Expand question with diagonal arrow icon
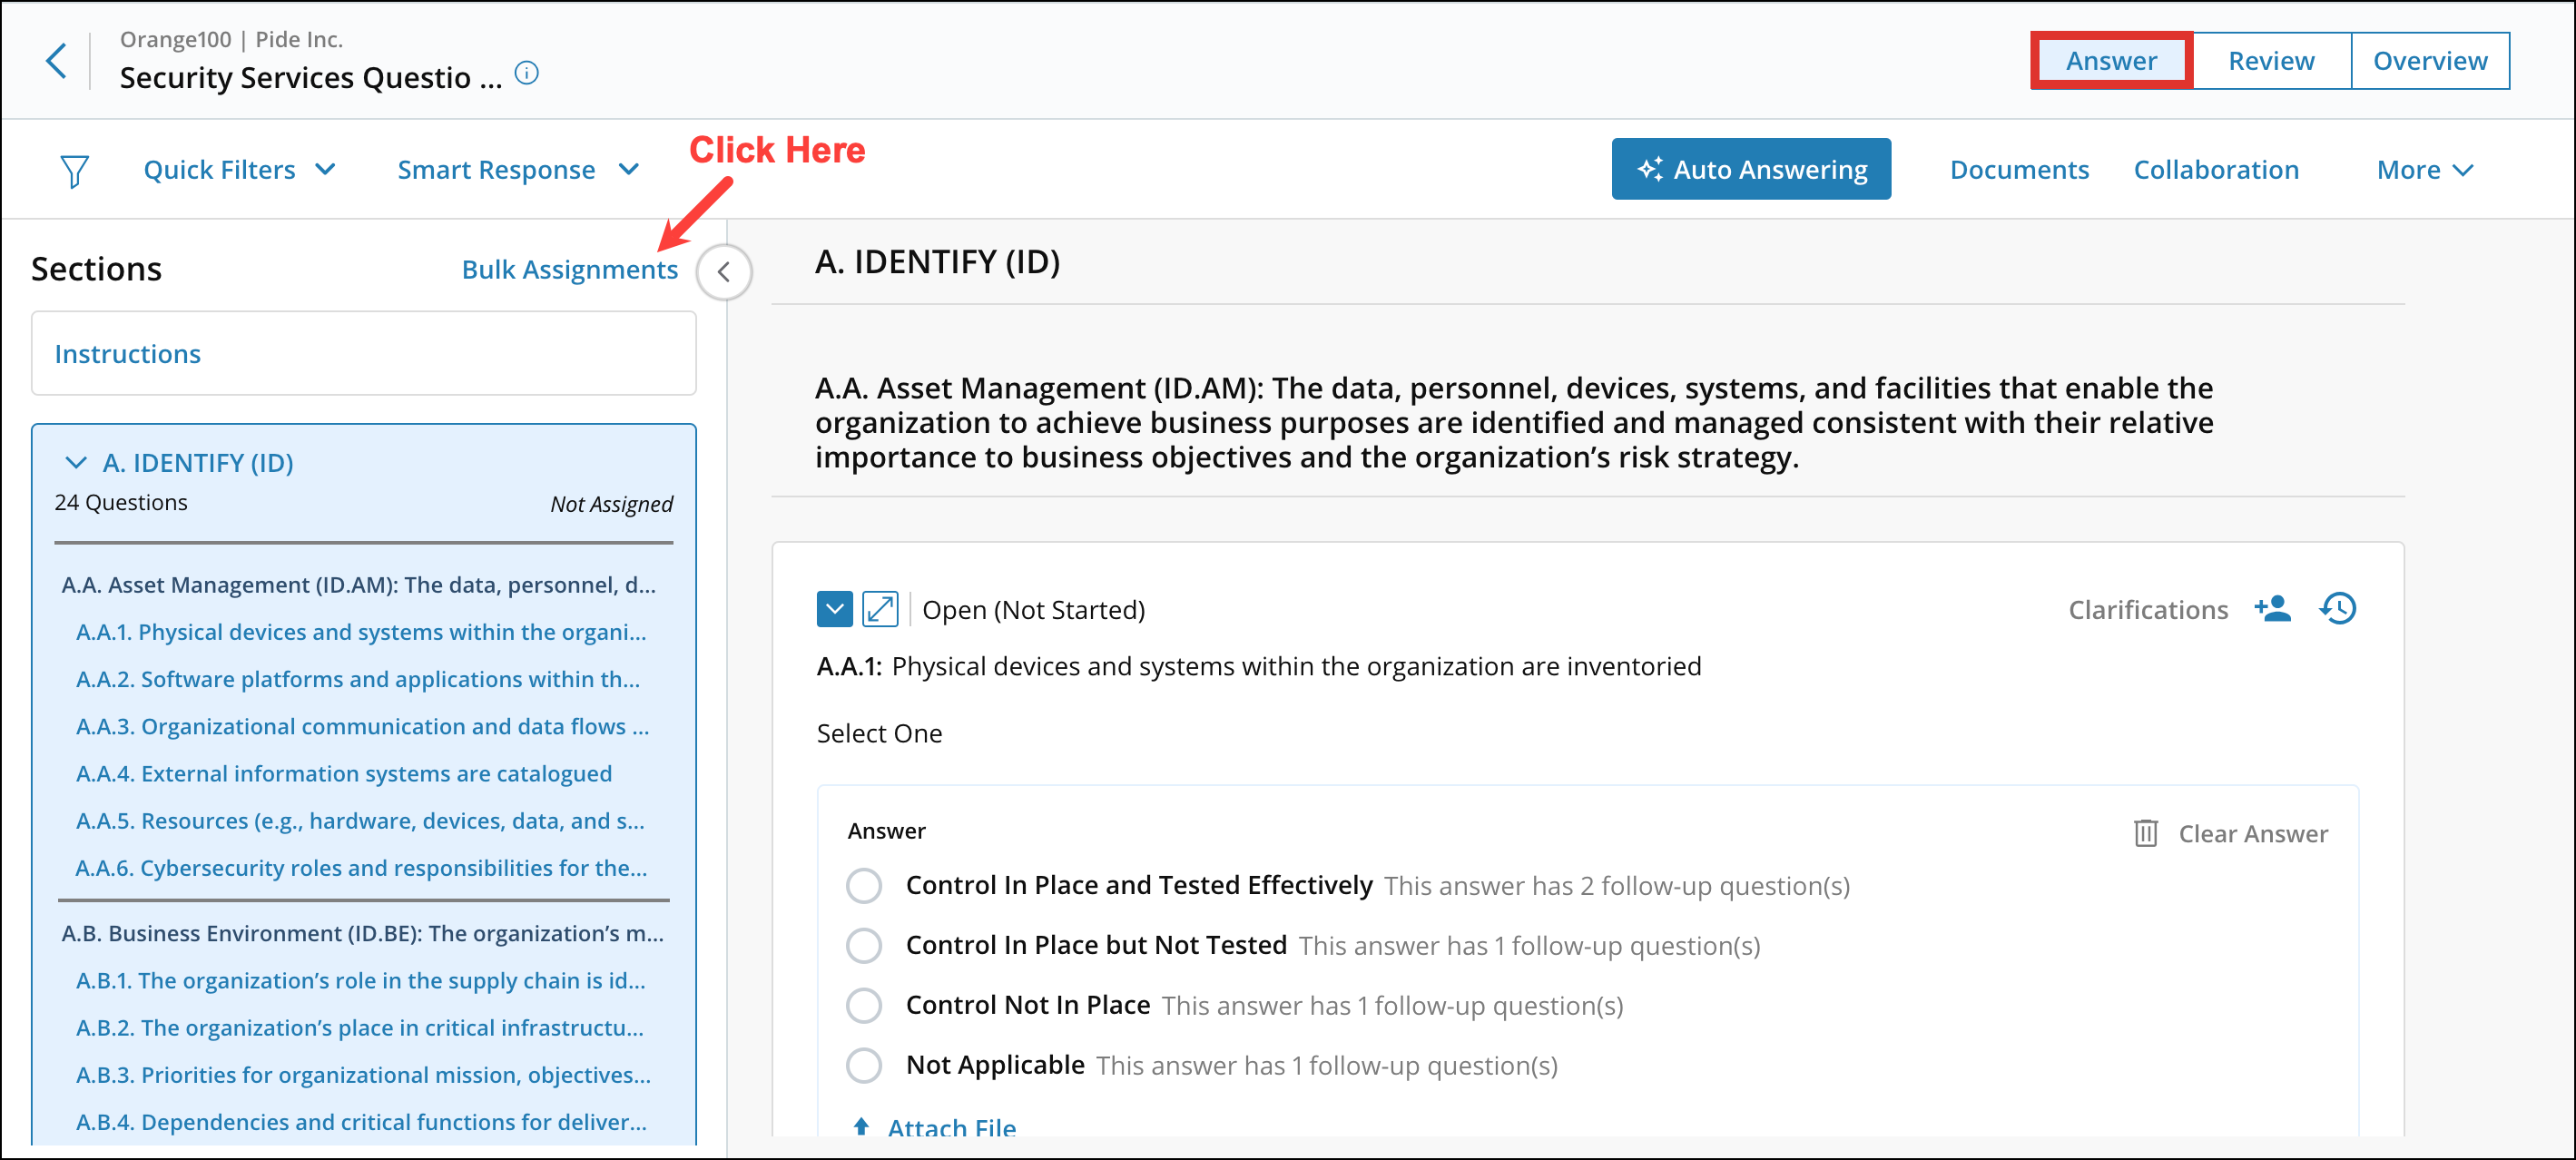The height and width of the screenshot is (1160, 2576). 880,609
